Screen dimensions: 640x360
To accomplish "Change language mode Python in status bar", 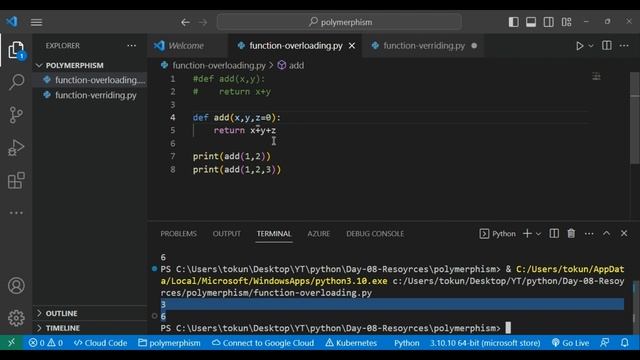I will (407, 343).
